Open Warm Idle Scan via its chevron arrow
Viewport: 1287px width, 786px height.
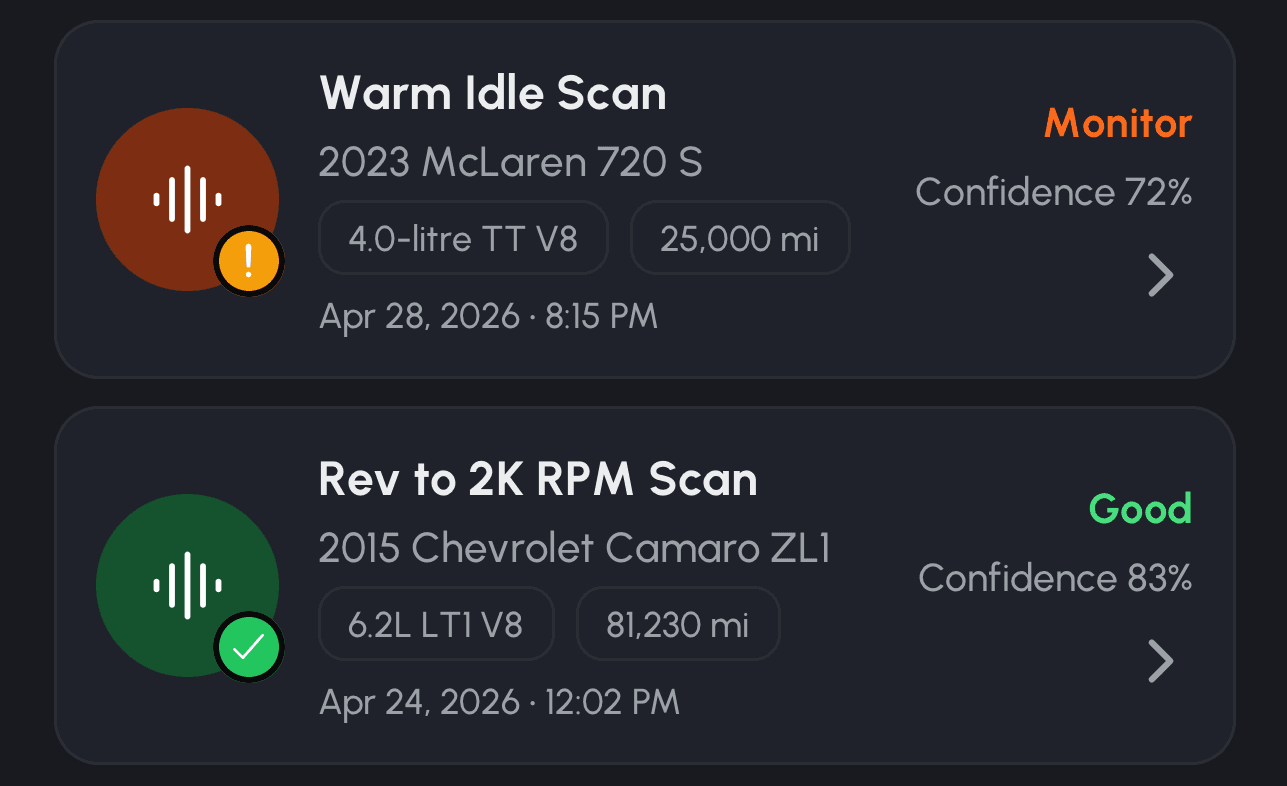click(1160, 275)
